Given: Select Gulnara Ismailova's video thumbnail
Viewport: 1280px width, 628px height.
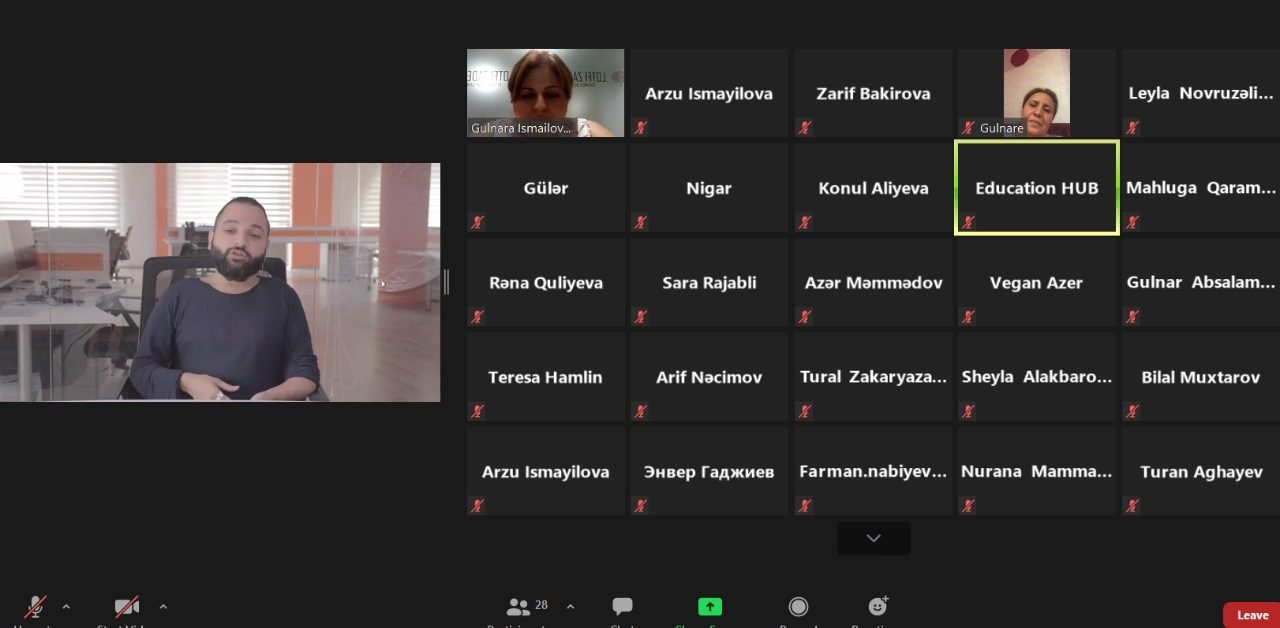Looking at the screenshot, I should [x=545, y=92].
